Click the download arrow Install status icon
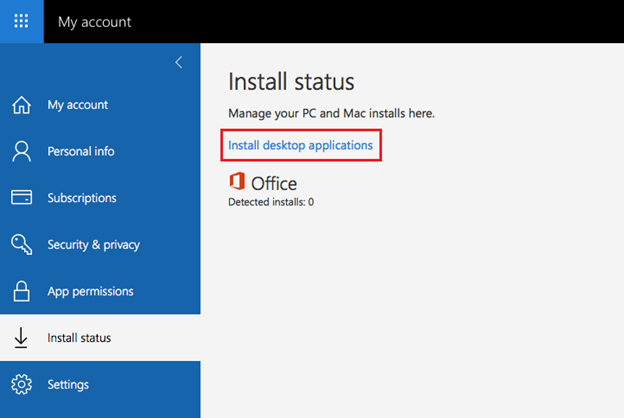This screenshot has width=624, height=418. coord(21,338)
